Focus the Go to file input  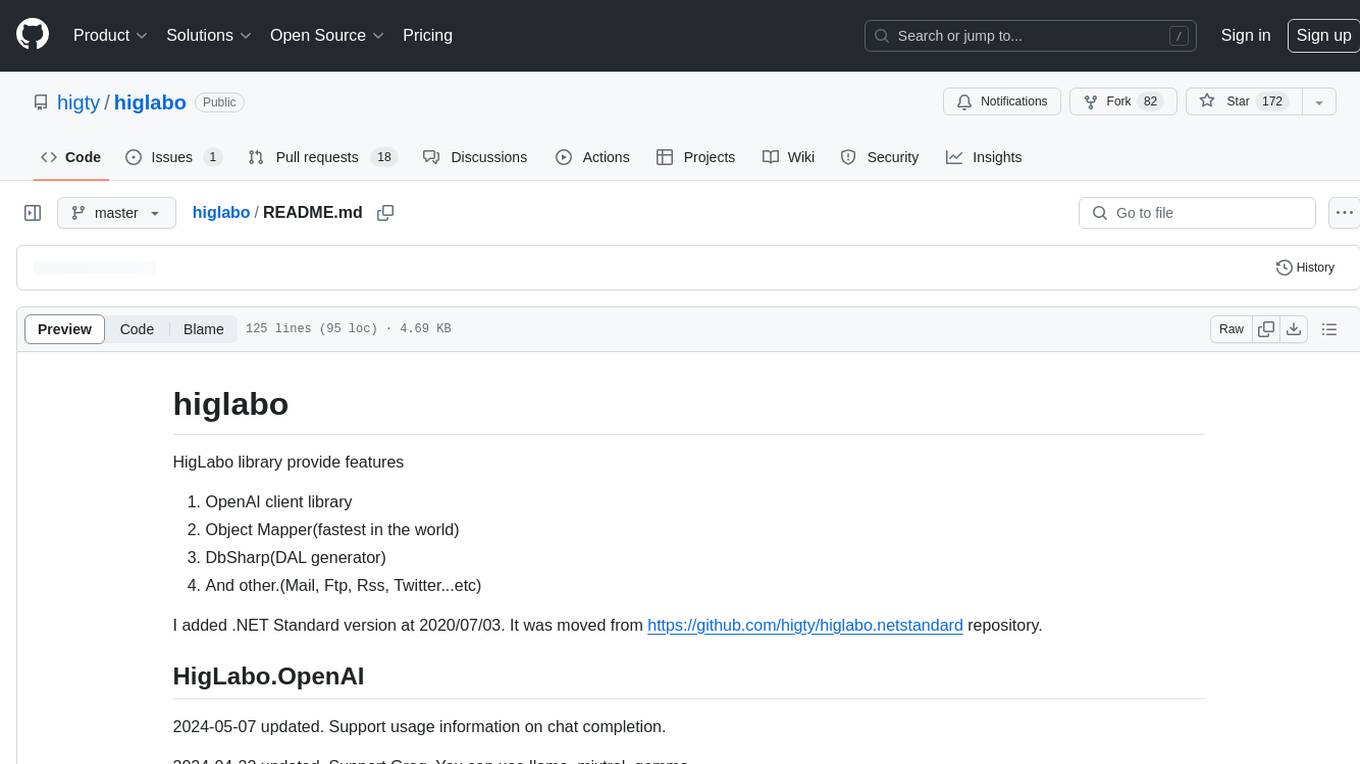tap(1197, 213)
